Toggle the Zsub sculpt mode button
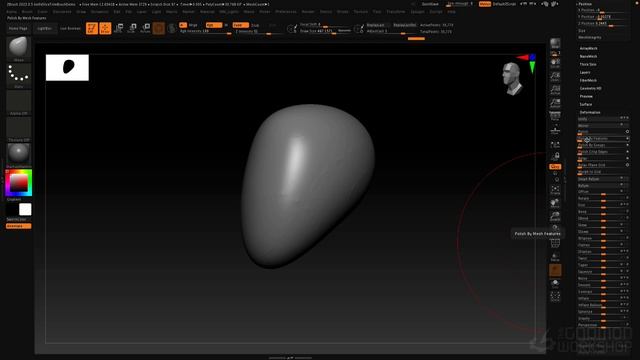This screenshot has width=640, height=360. (x=255, y=25)
